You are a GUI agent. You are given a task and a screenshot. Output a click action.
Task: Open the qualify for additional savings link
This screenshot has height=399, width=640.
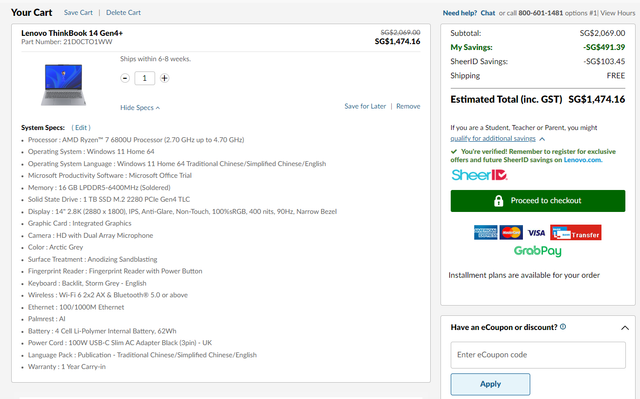click(493, 138)
